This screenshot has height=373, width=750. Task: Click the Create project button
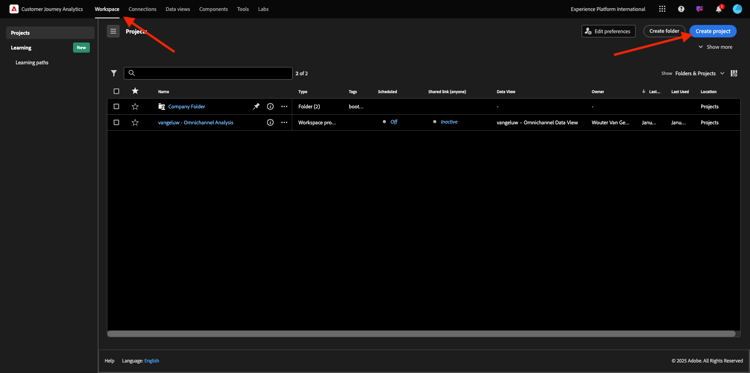(x=713, y=31)
